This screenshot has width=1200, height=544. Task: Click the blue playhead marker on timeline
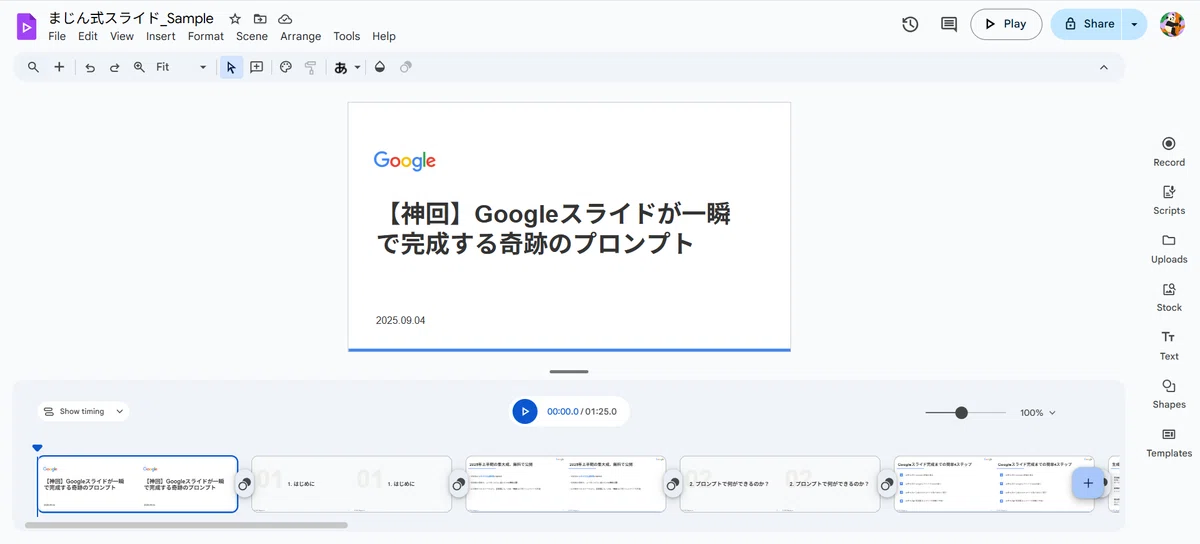pyautogui.click(x=37, y=448)
